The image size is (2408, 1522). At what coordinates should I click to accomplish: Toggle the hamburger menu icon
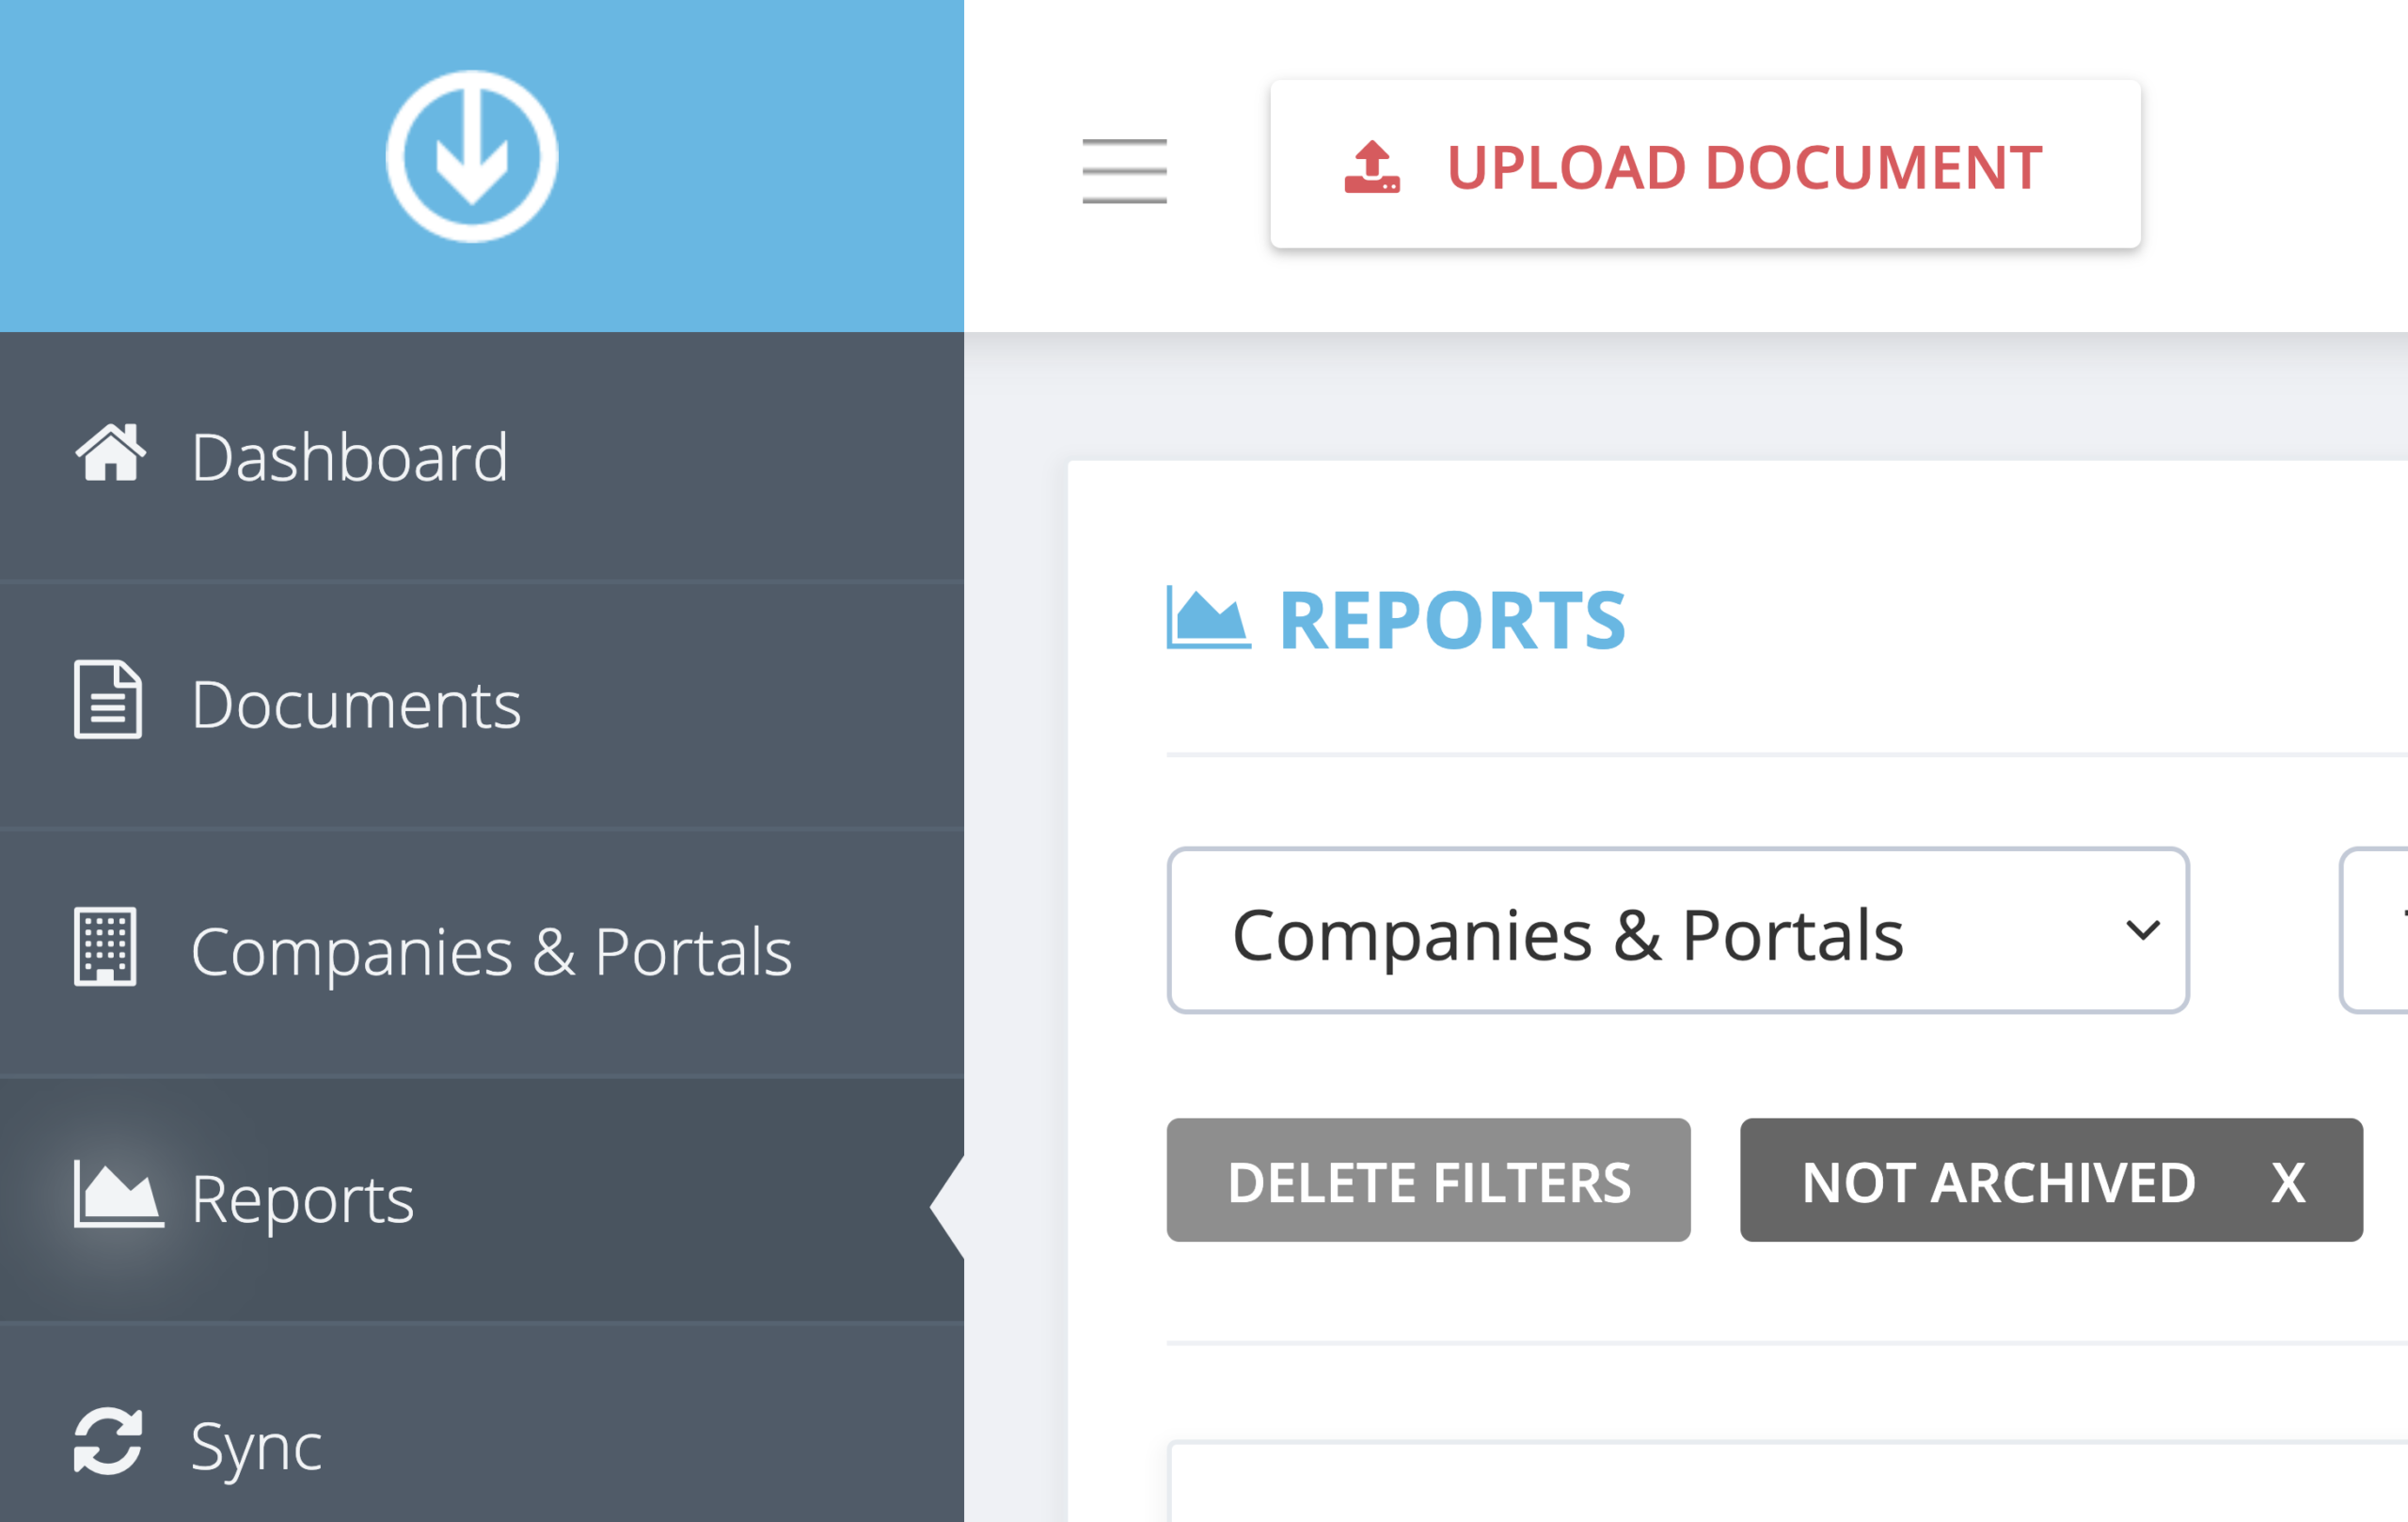coord(1124,171)
